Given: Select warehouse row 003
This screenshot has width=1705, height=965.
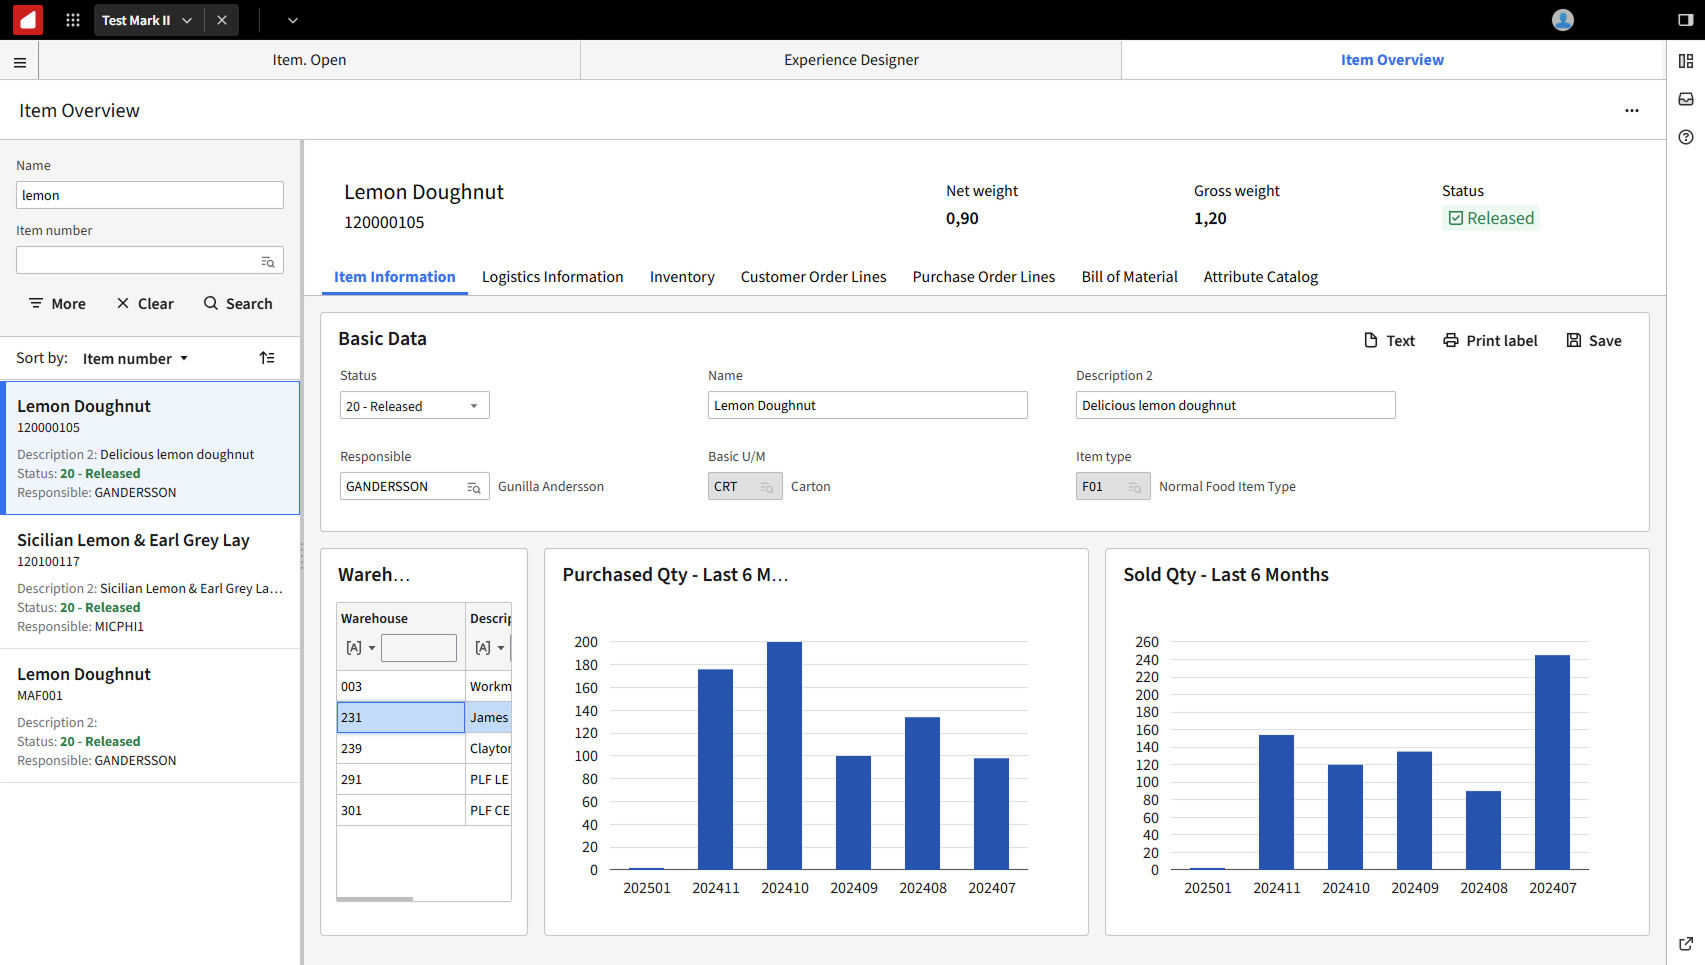Looking at the screenshot, I should [x=401, y=687].
